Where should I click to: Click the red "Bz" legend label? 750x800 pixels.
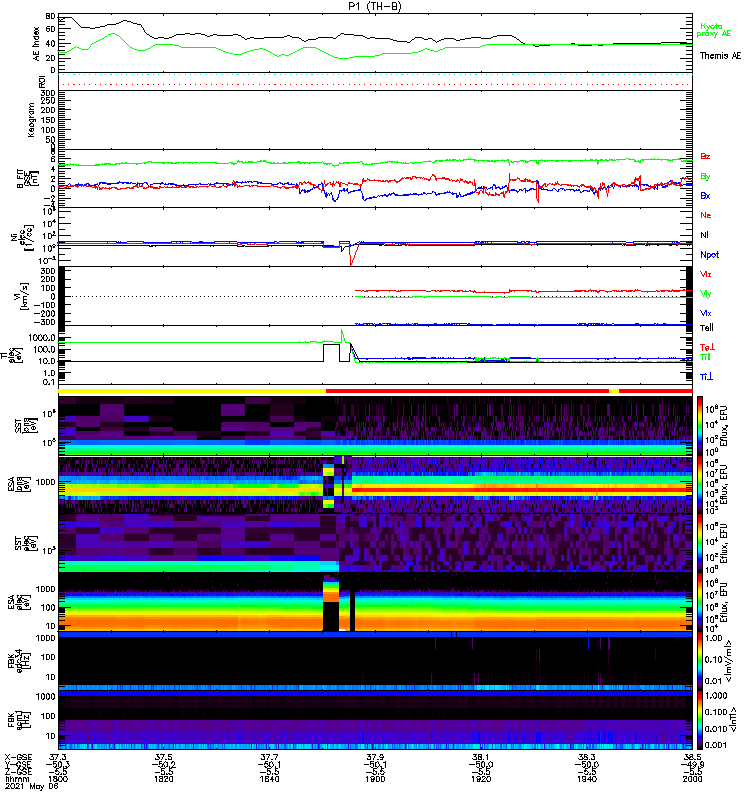point(705,156)
